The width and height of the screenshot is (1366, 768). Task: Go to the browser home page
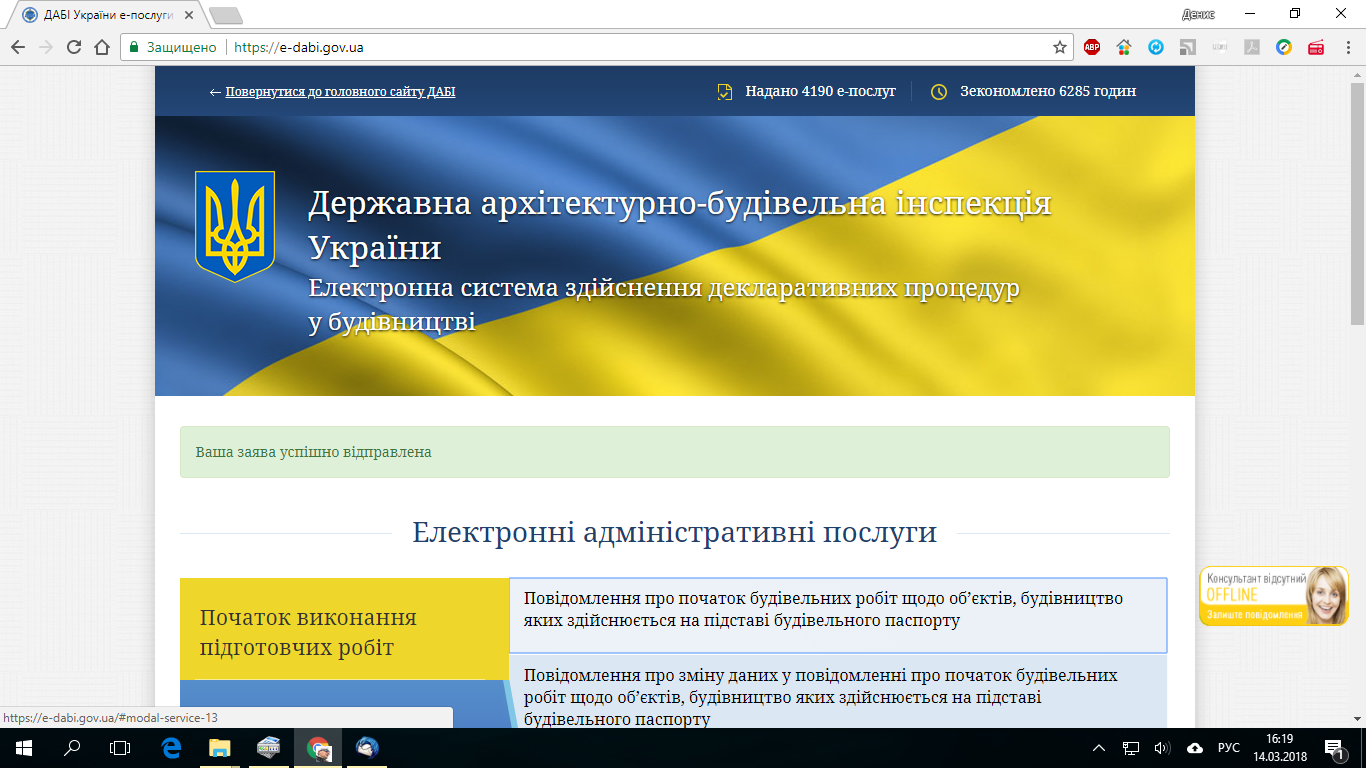pyautogui.click(x=101, y=47)
